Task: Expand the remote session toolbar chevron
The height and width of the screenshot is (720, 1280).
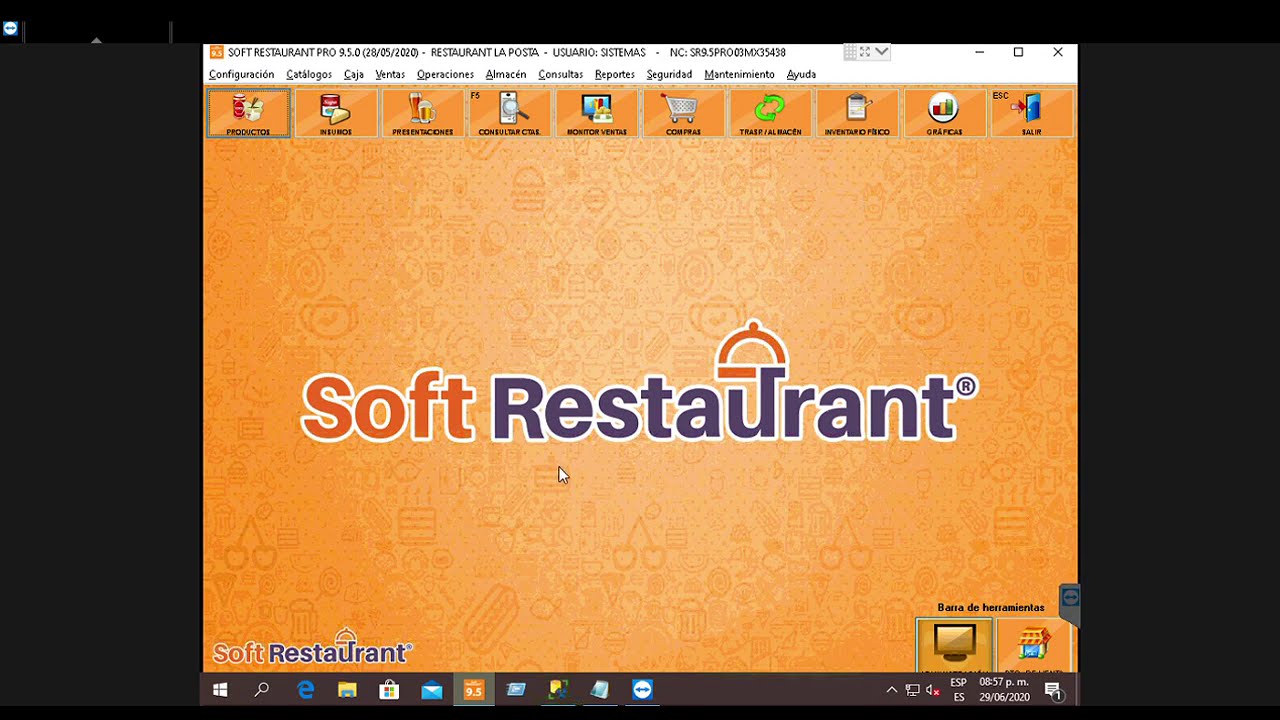Action: [882, 52]
